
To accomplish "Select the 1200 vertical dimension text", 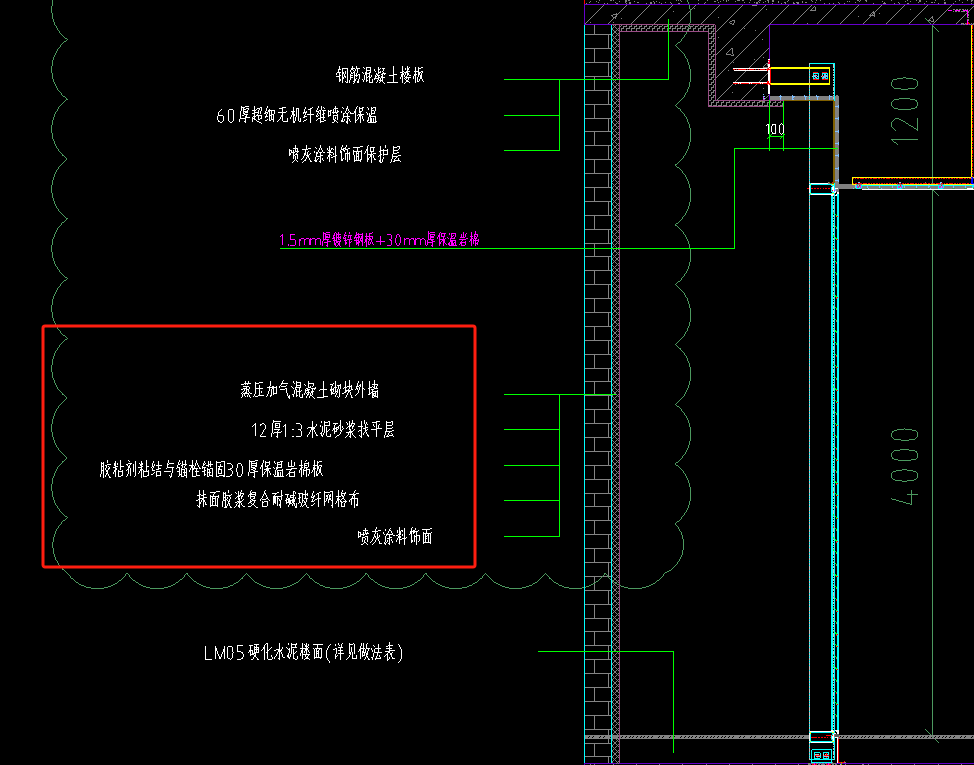I will pos(904,110).
